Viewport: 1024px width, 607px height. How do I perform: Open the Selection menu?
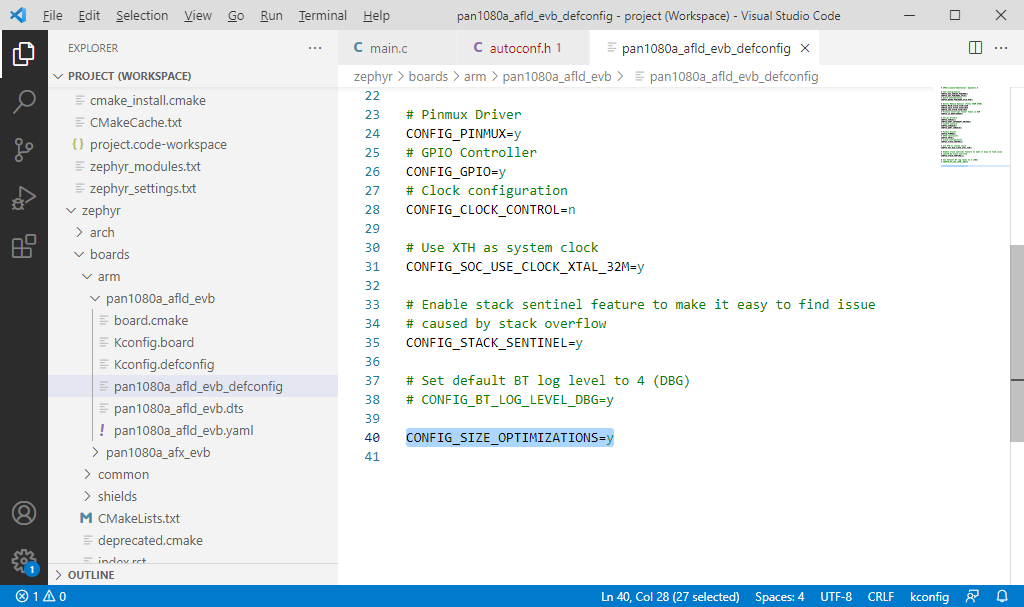tap(142, 16)
